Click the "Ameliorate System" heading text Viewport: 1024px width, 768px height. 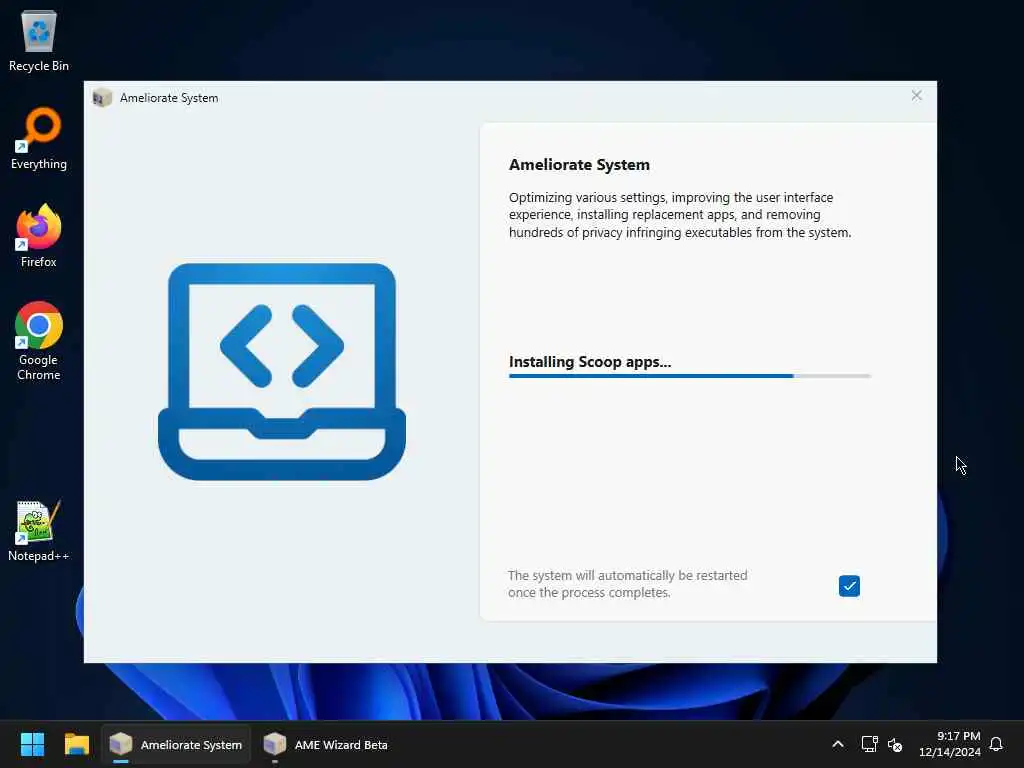[x=579, y=165]
